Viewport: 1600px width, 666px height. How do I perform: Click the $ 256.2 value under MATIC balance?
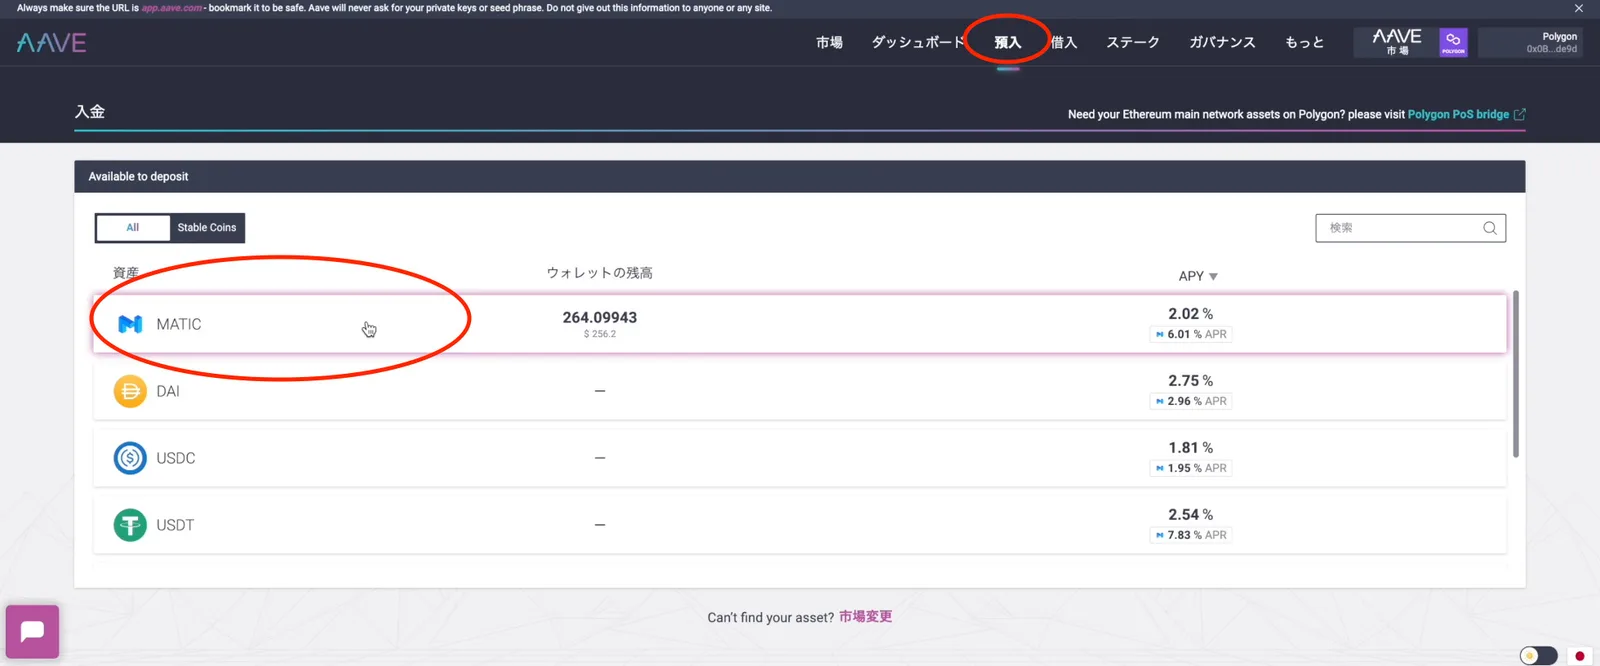[600, 334]
